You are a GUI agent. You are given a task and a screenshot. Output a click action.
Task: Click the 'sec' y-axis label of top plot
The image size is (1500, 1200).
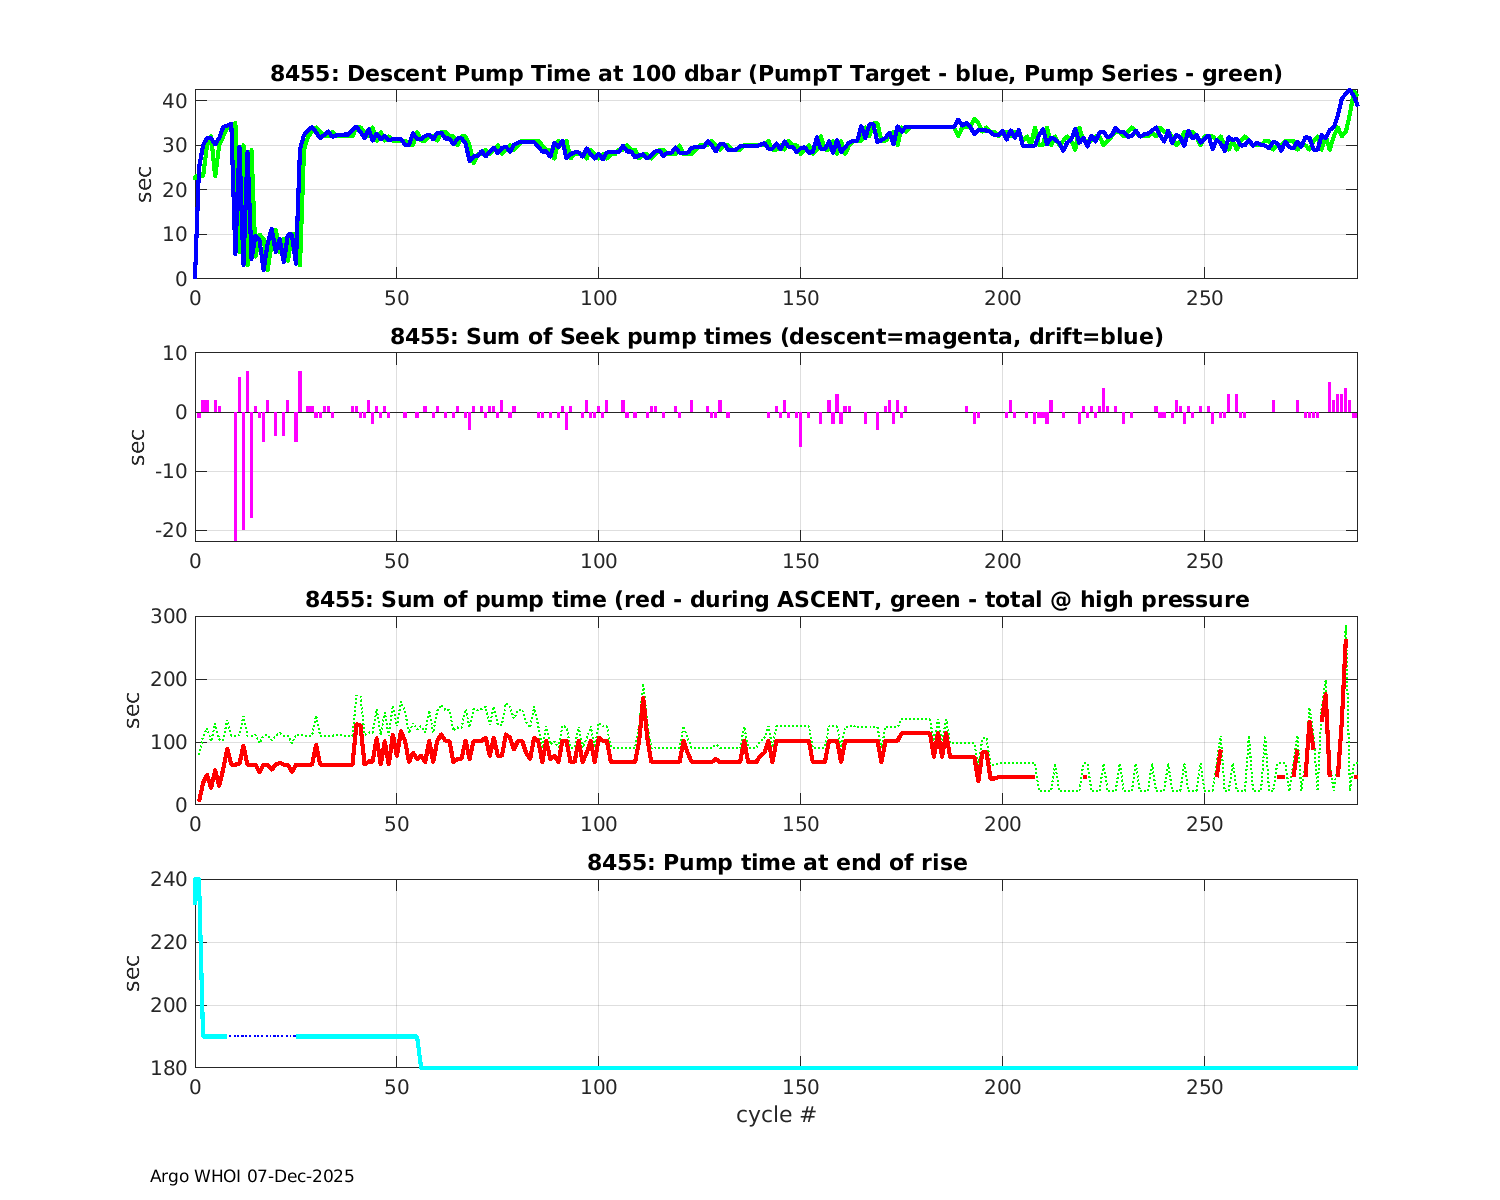[145, 184]
